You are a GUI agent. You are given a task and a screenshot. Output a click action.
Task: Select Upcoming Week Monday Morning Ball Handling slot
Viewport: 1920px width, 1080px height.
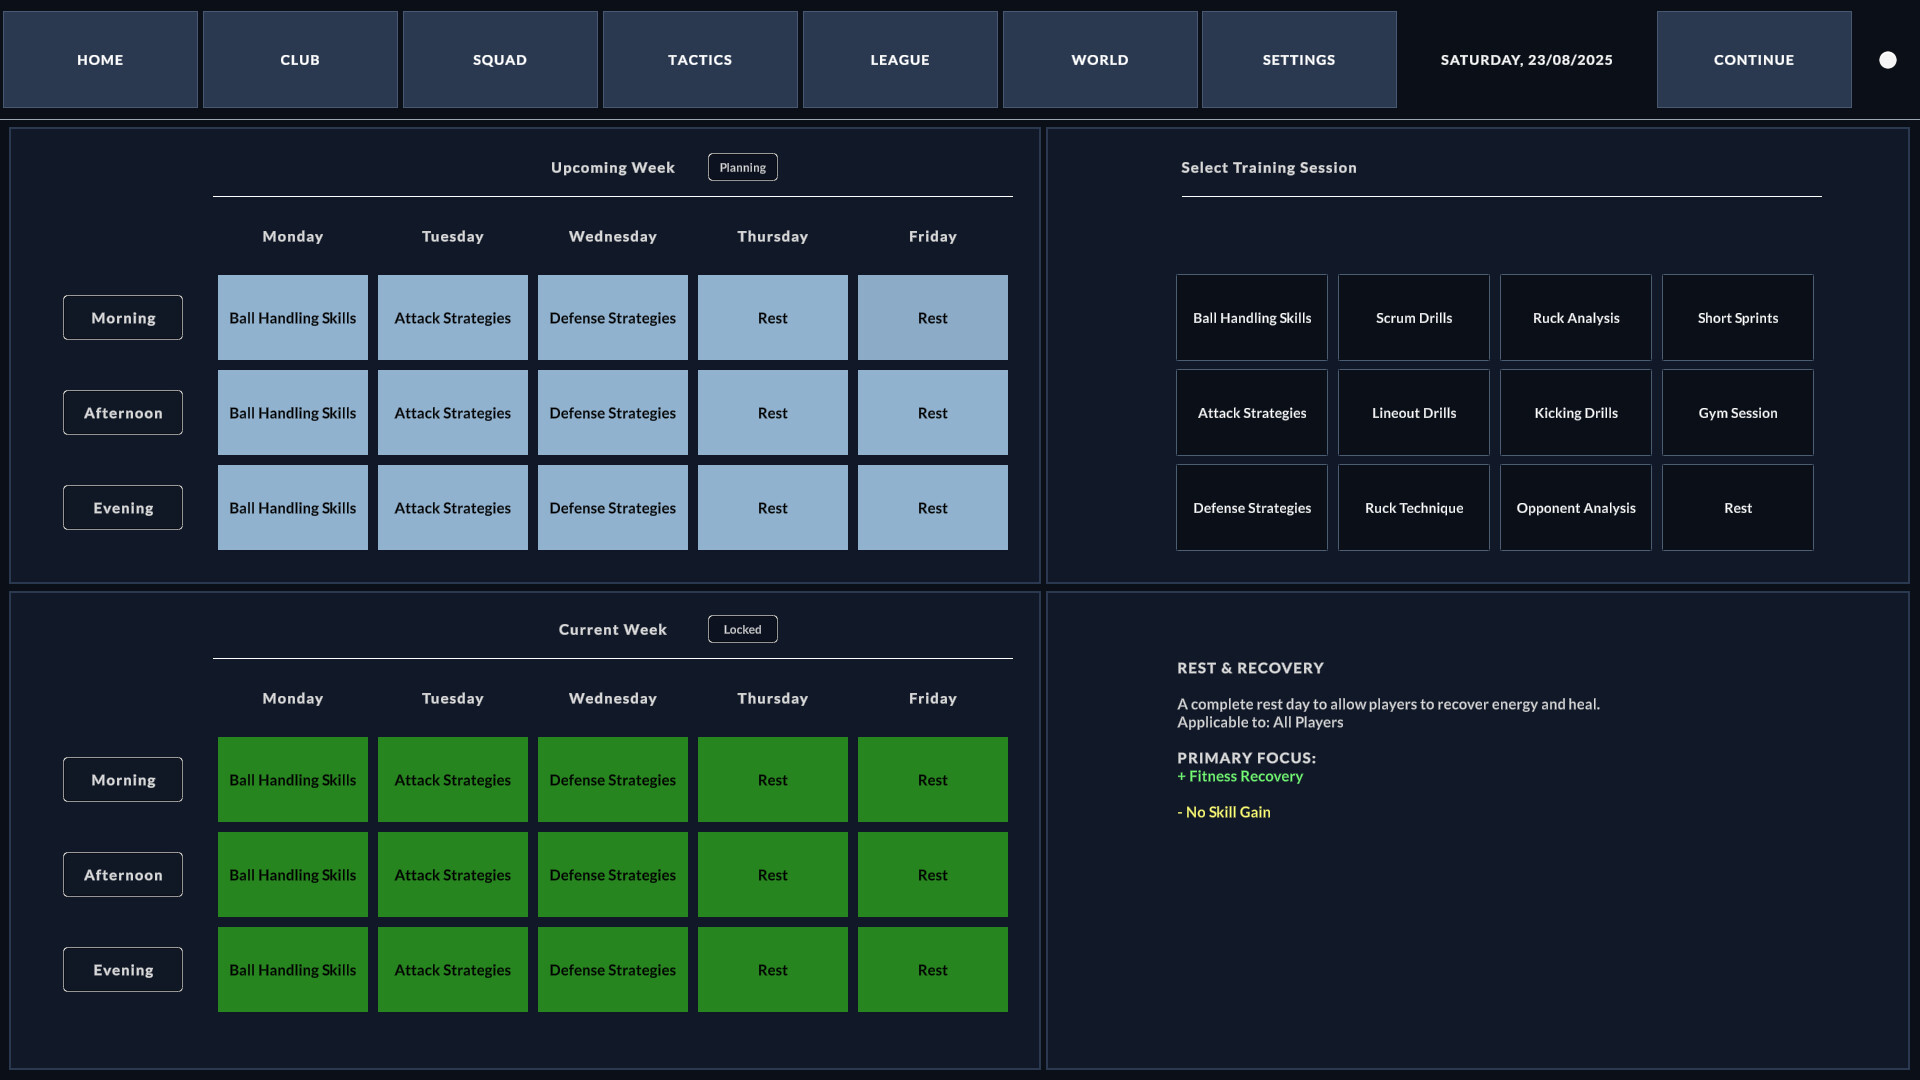tap(293, 318)
